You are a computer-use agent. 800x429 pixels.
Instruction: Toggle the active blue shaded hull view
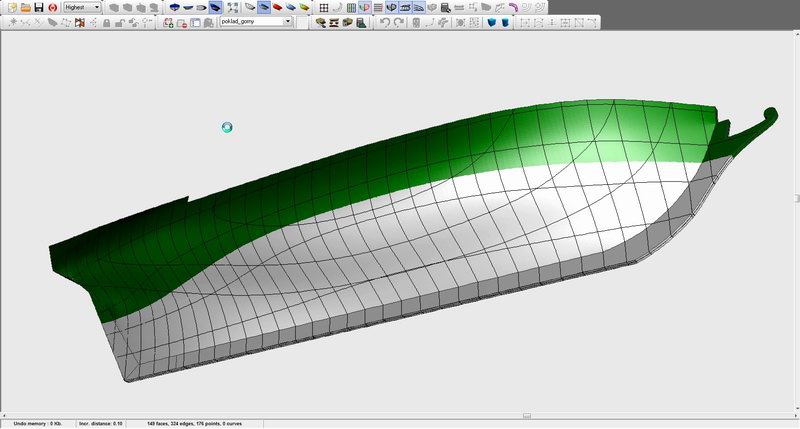click(263, 7)
